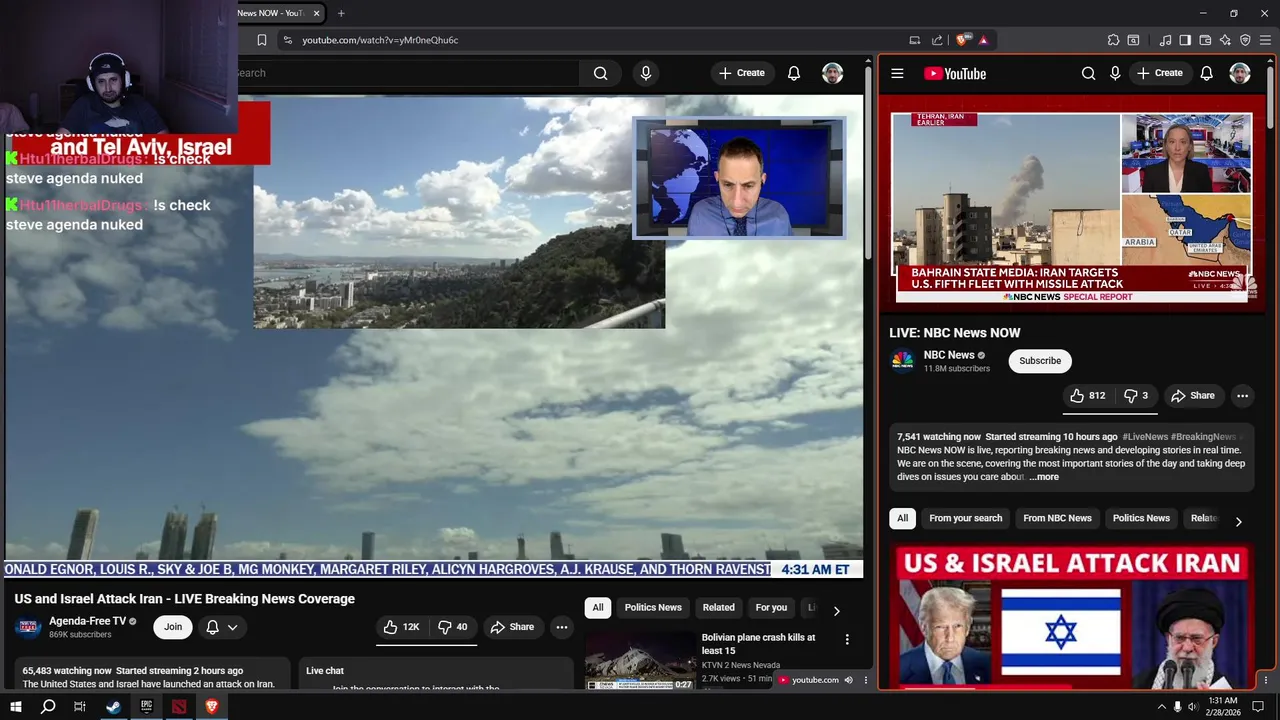This screenshot has width=1280, height=720.
Task: Toggle tab mute speaker next to youtube.com
Action: [x=848, y=680]
